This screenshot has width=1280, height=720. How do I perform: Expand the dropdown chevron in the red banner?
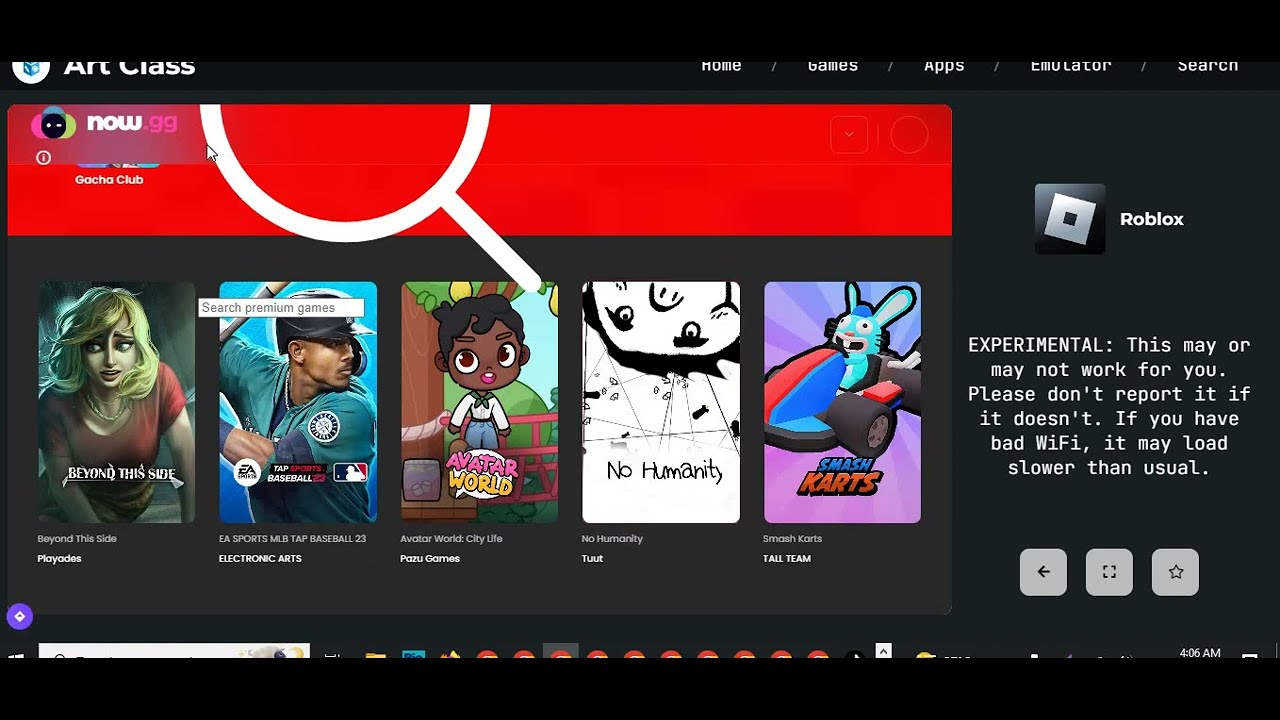tap(849, 134)
